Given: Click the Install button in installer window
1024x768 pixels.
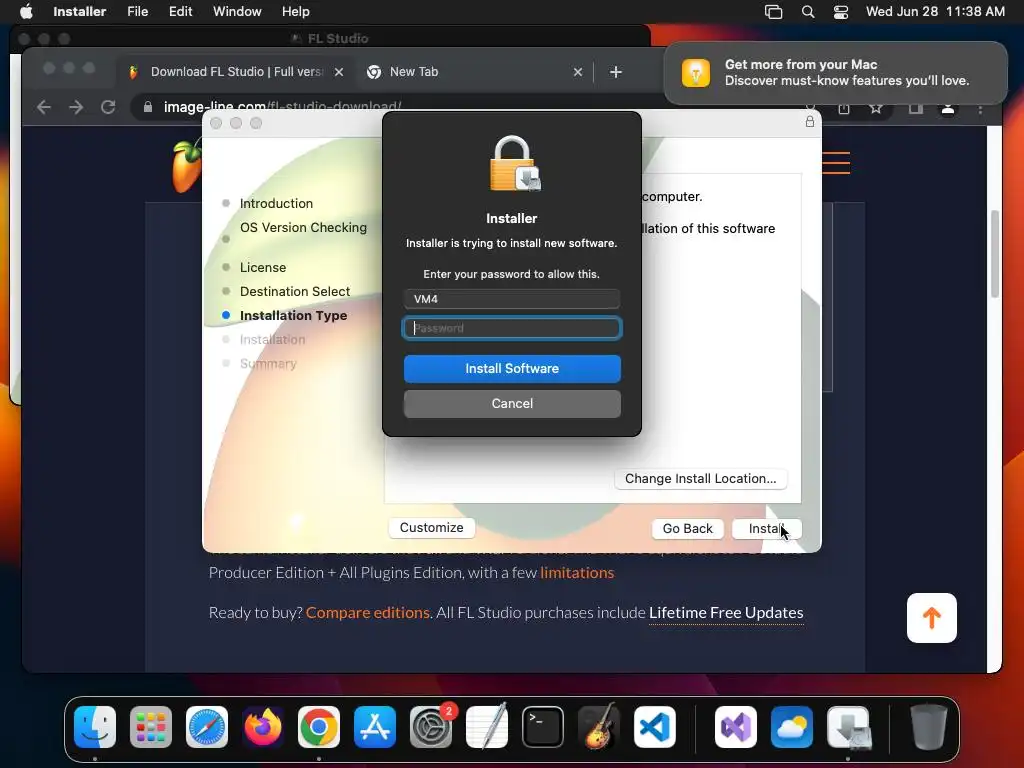Looking at the screenshot, I should coord(767,528).
